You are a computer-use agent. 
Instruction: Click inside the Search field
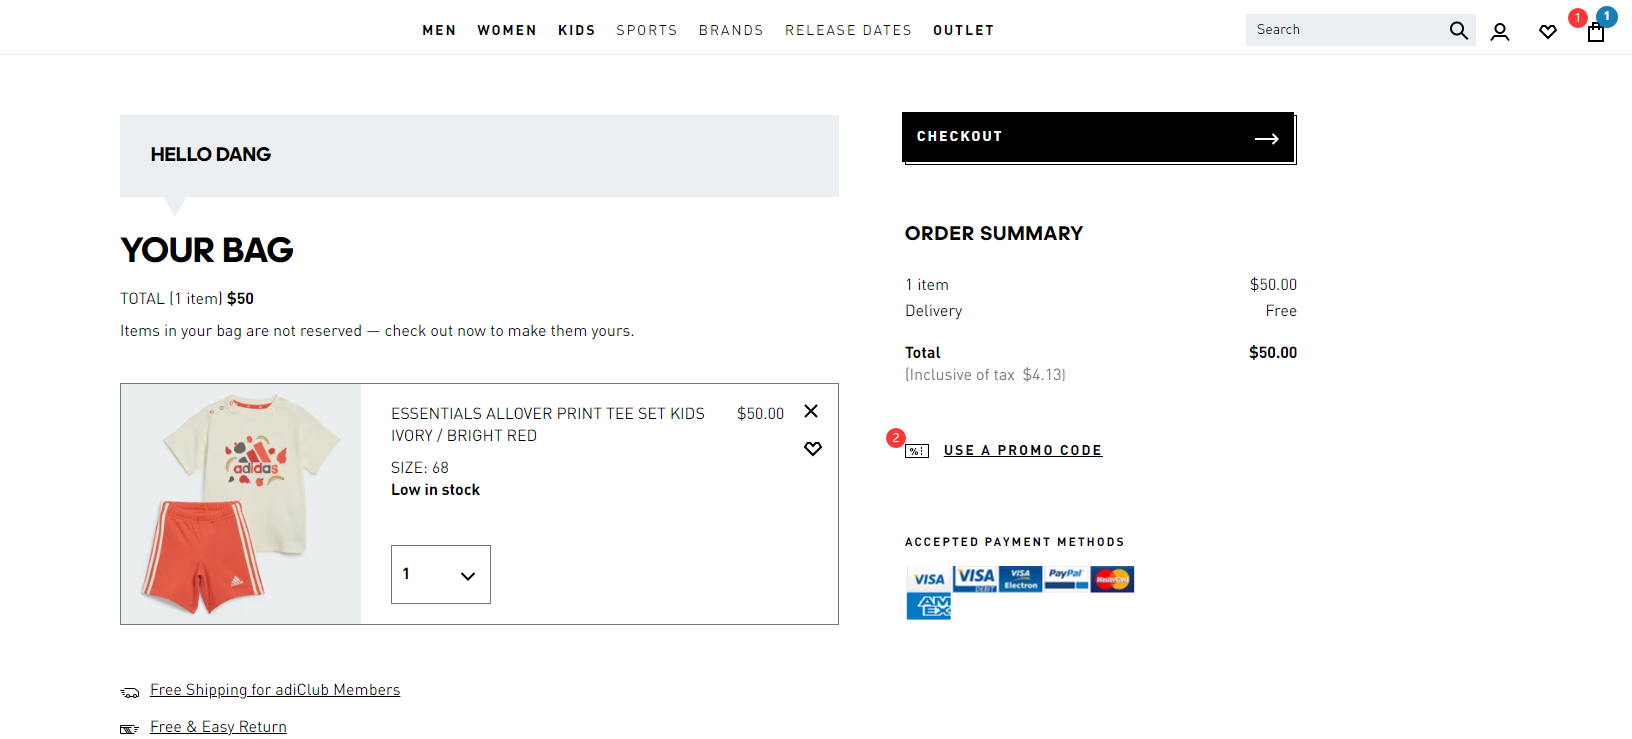click(1345, 30)
